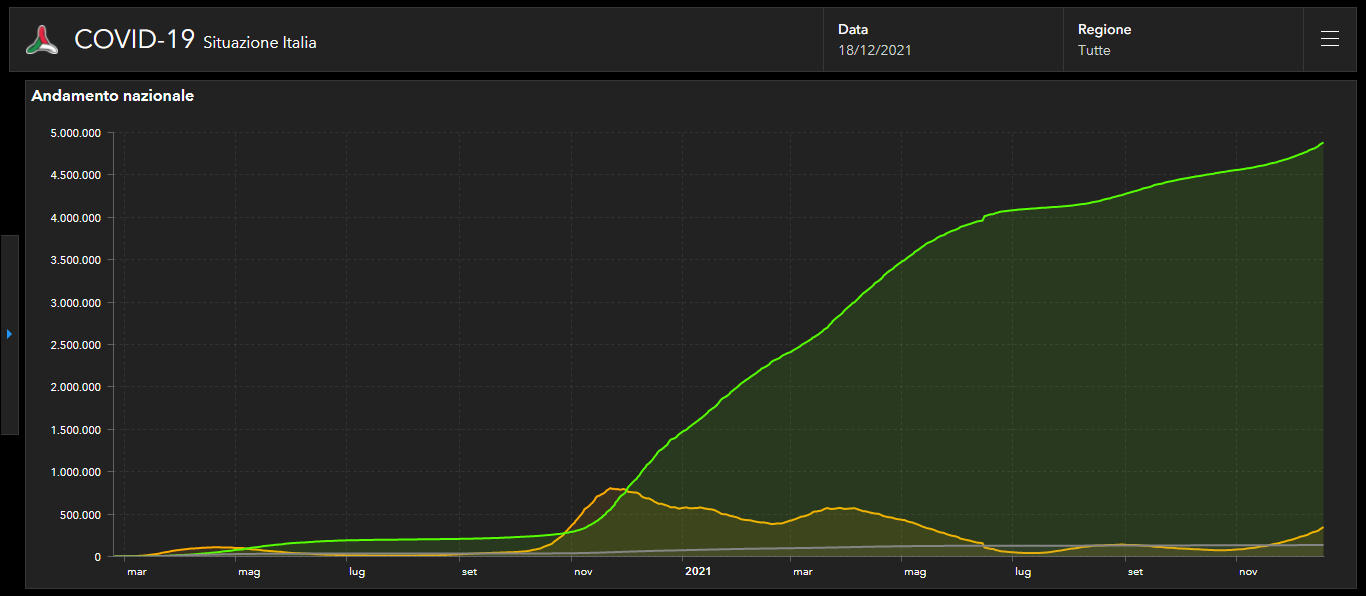
Task: Expand the collapsed left side panel arrow
Action: click(x=9, y=334)
